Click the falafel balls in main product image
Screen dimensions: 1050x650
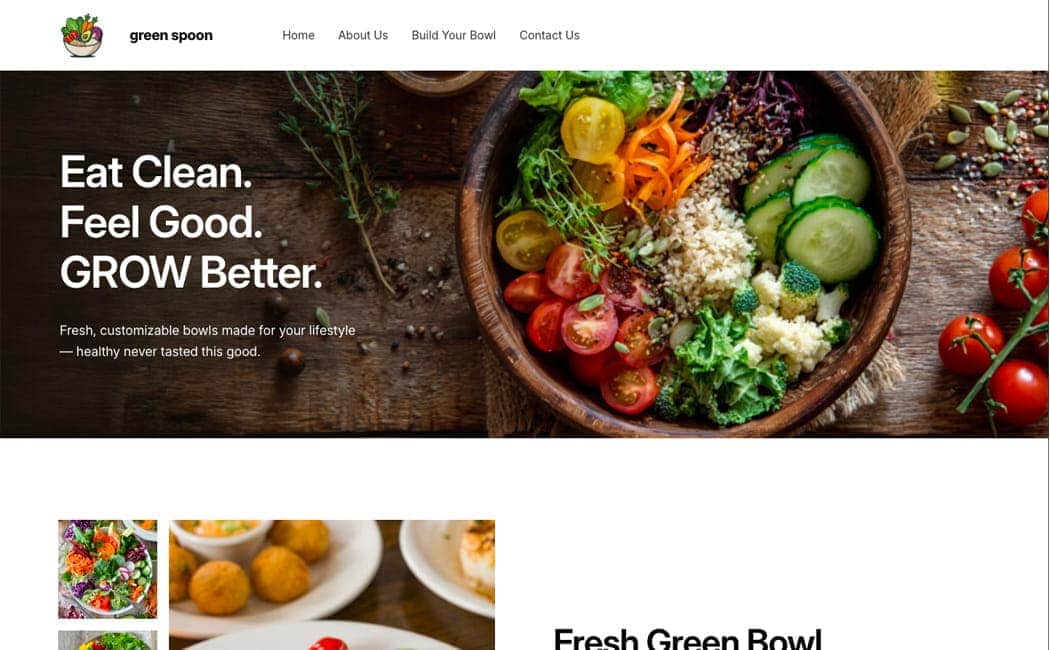(x=251, y=568)
